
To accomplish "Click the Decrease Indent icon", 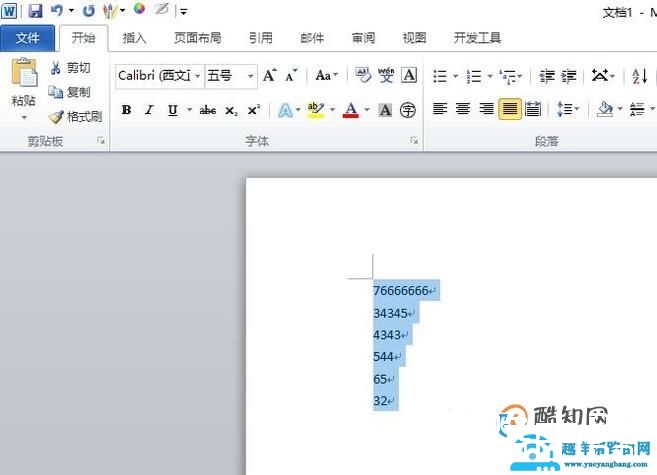I will coord(546,76).
